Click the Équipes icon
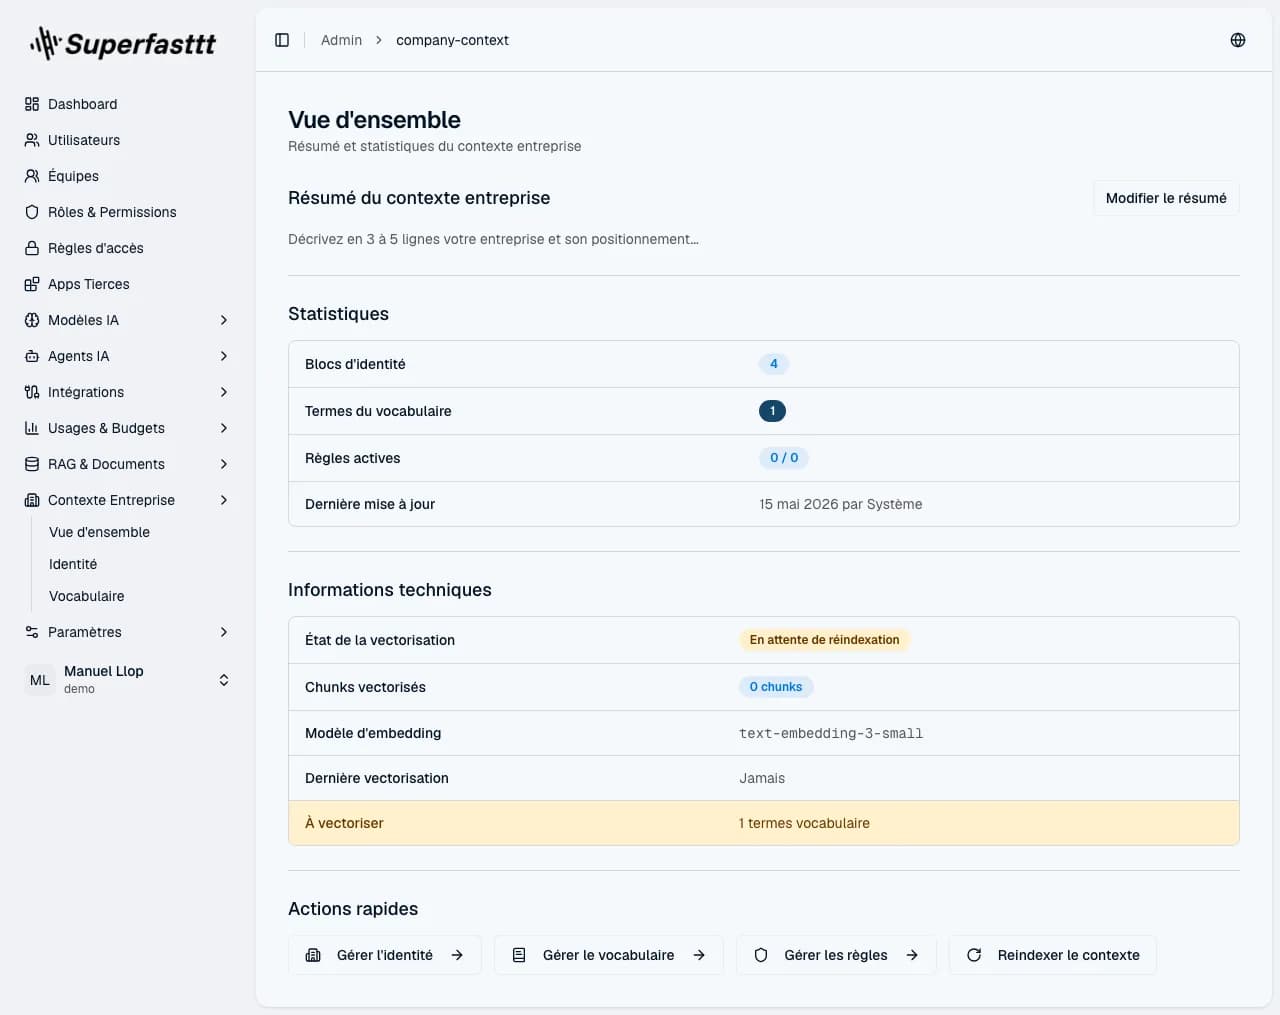Image resolution: width=1280 pixels, height=1015 pixels. click(32, 176)
